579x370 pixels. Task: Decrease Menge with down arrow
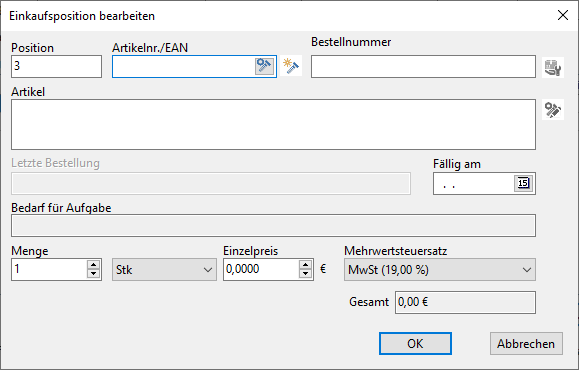click(93, 274)
